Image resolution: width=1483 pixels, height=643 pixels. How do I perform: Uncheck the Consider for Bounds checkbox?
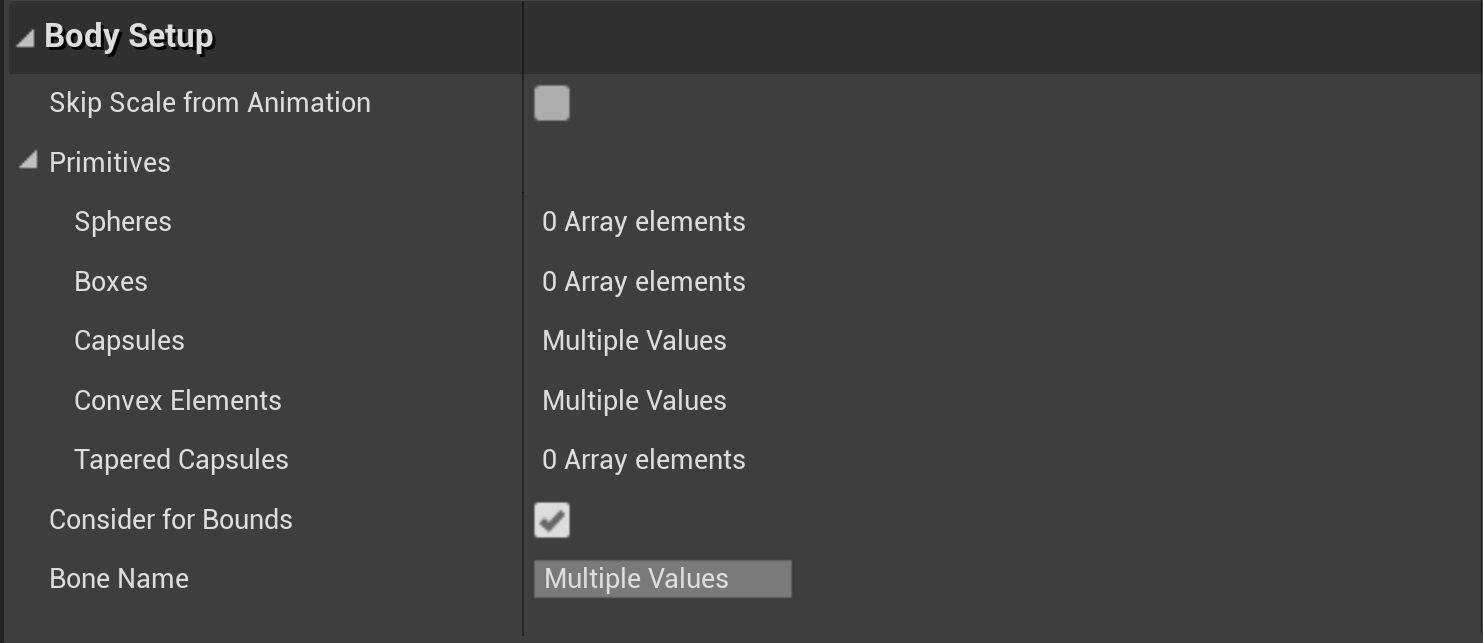coord(552,520)
